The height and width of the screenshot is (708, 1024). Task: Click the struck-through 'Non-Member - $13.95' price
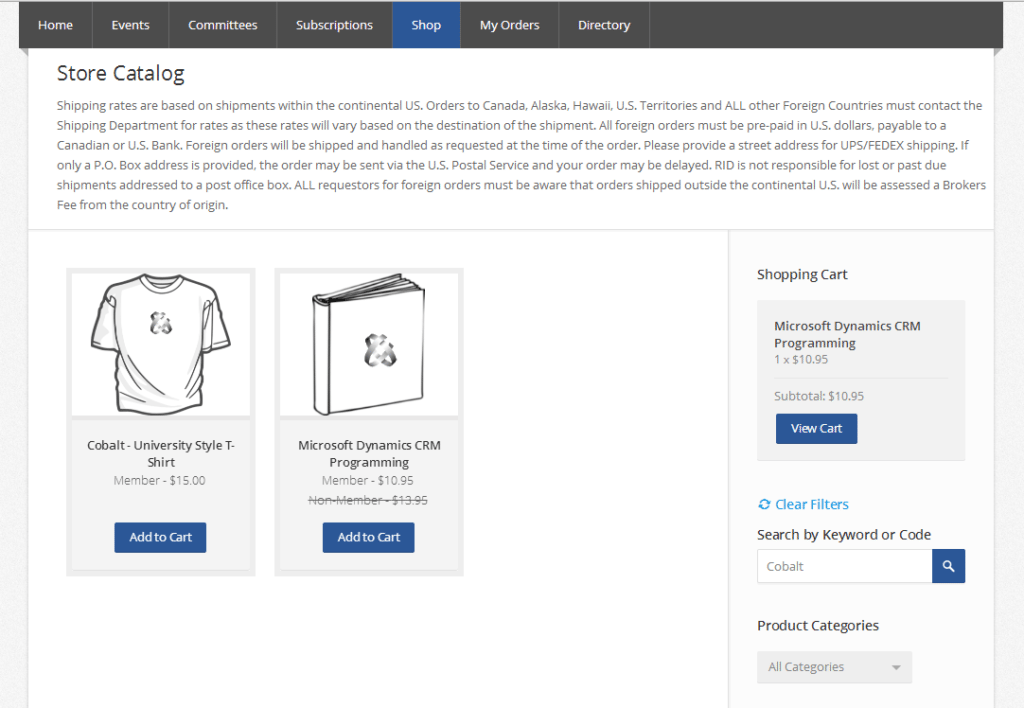368,500
